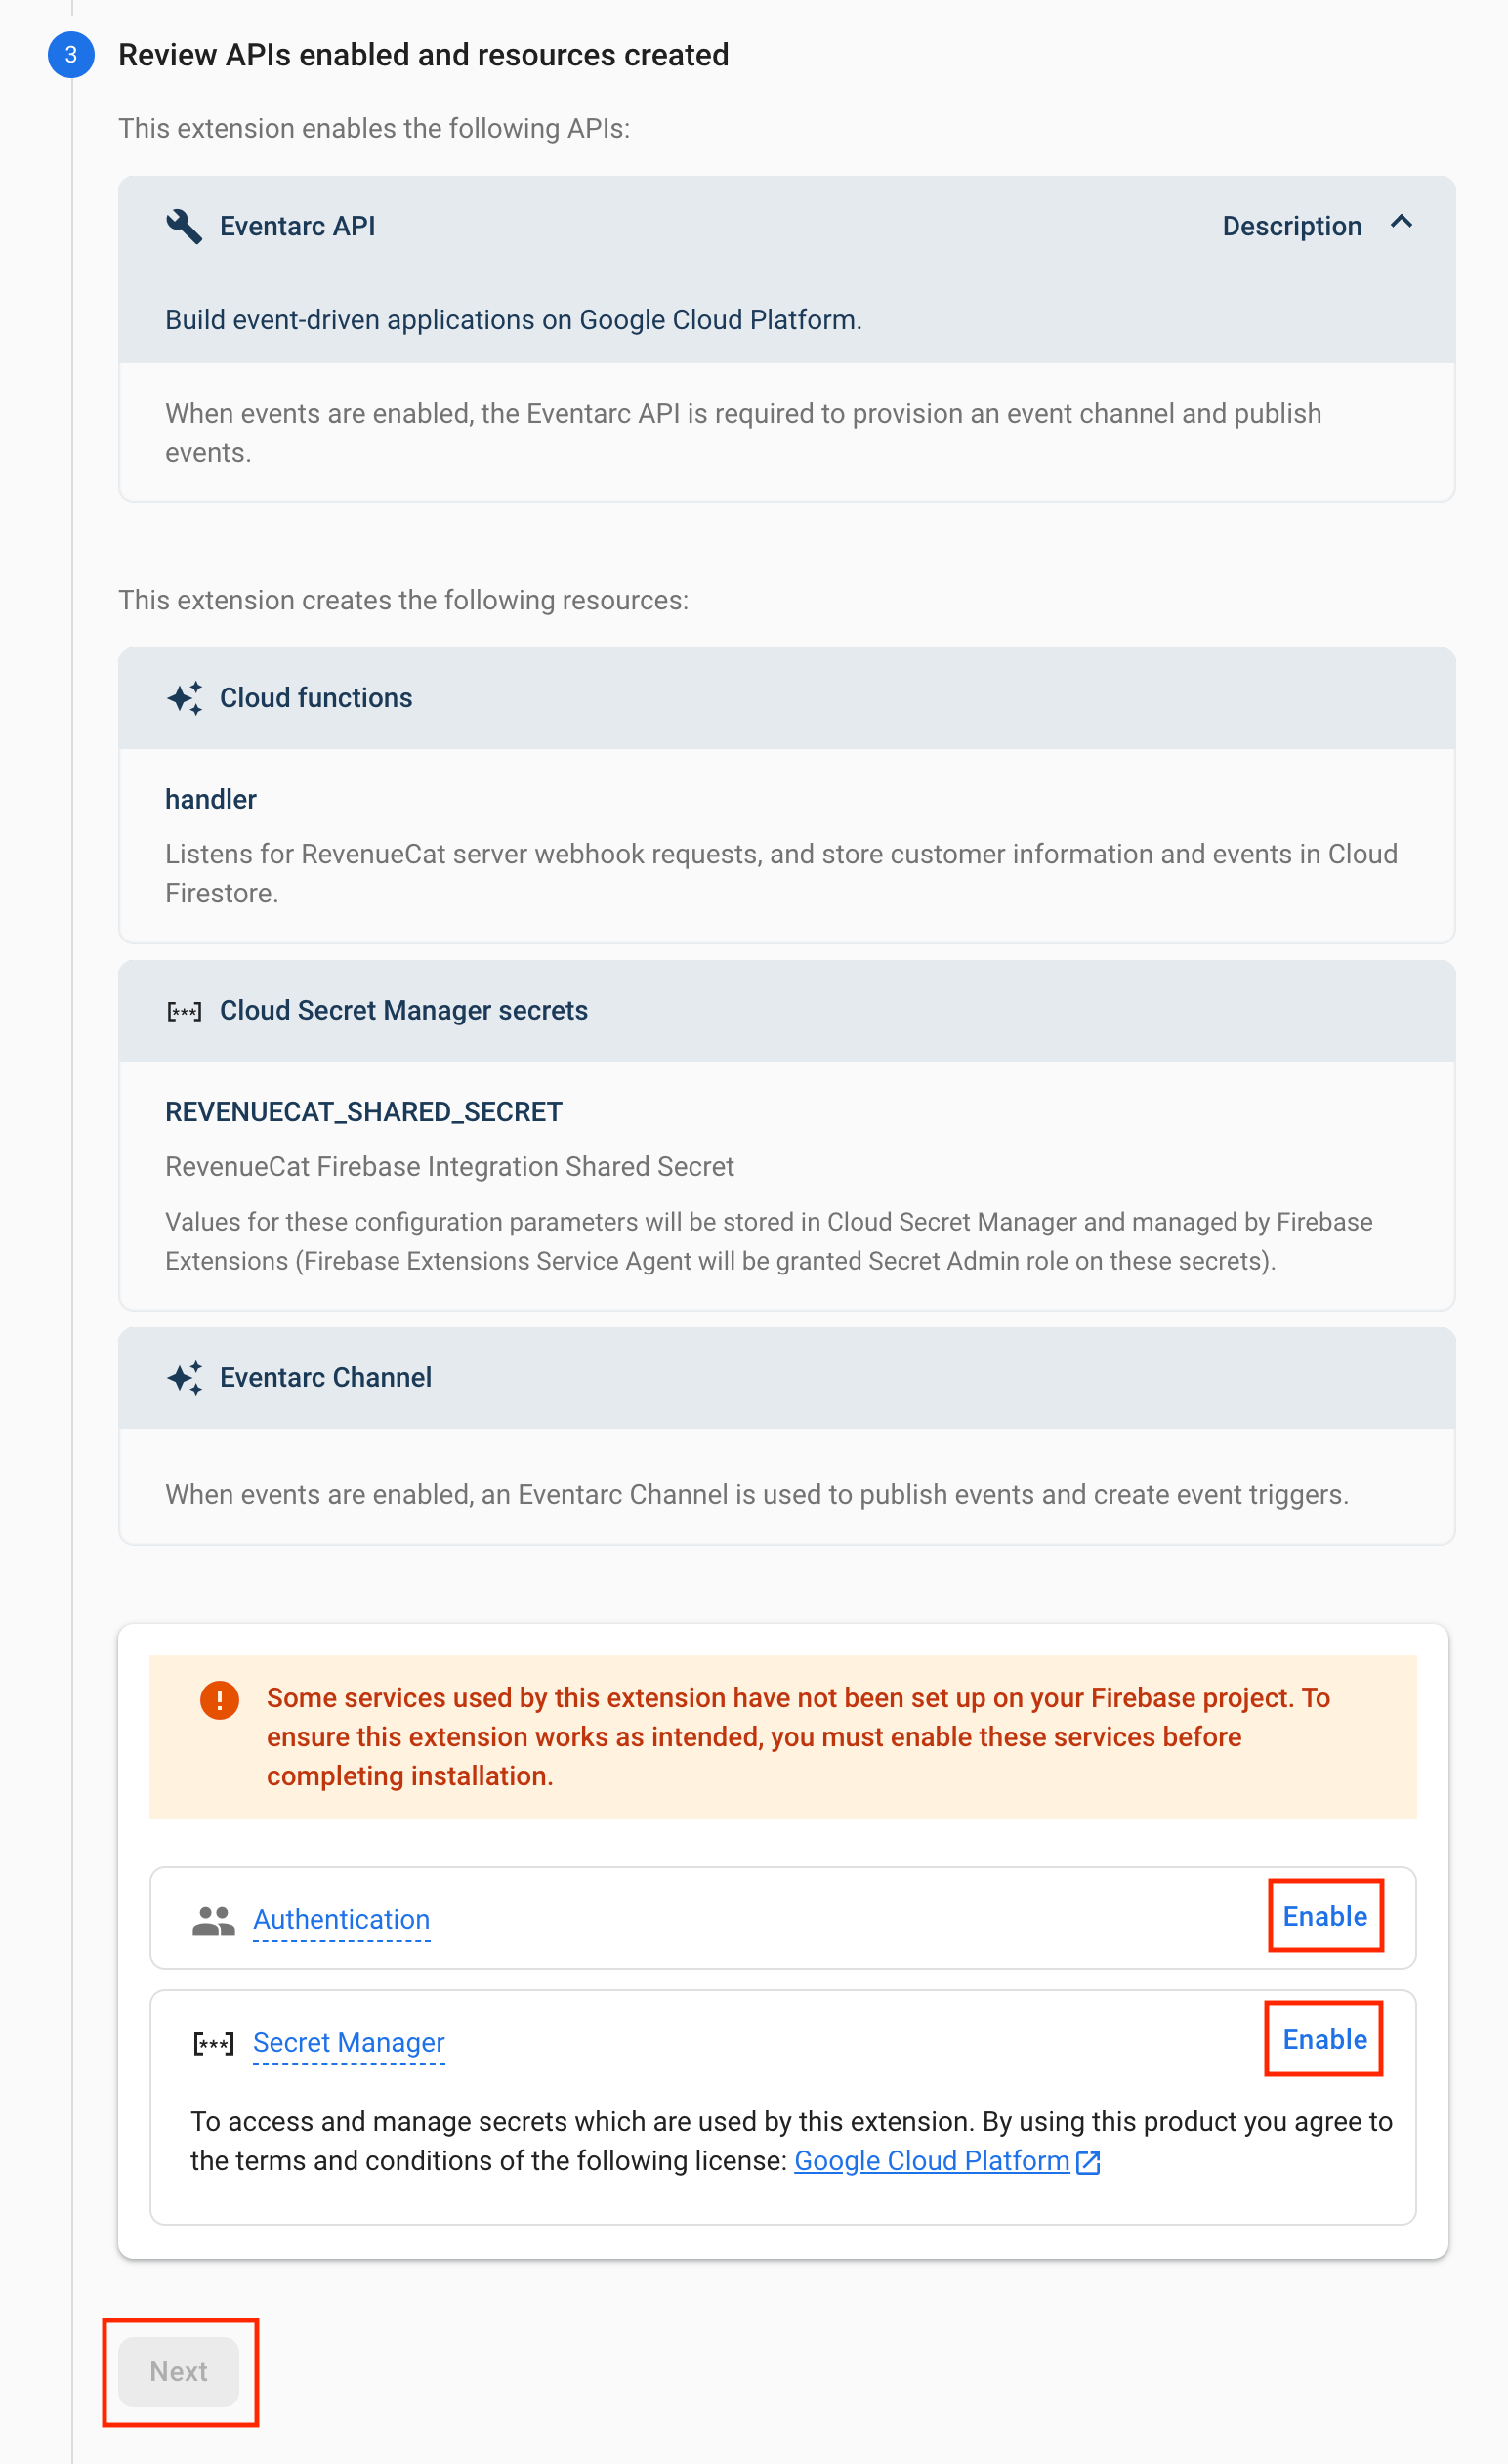Image resolution: width=1508 pixels, height=2464 pixels.
Task: Click the orange warning exclamation icon
Action: point(219,1699)
